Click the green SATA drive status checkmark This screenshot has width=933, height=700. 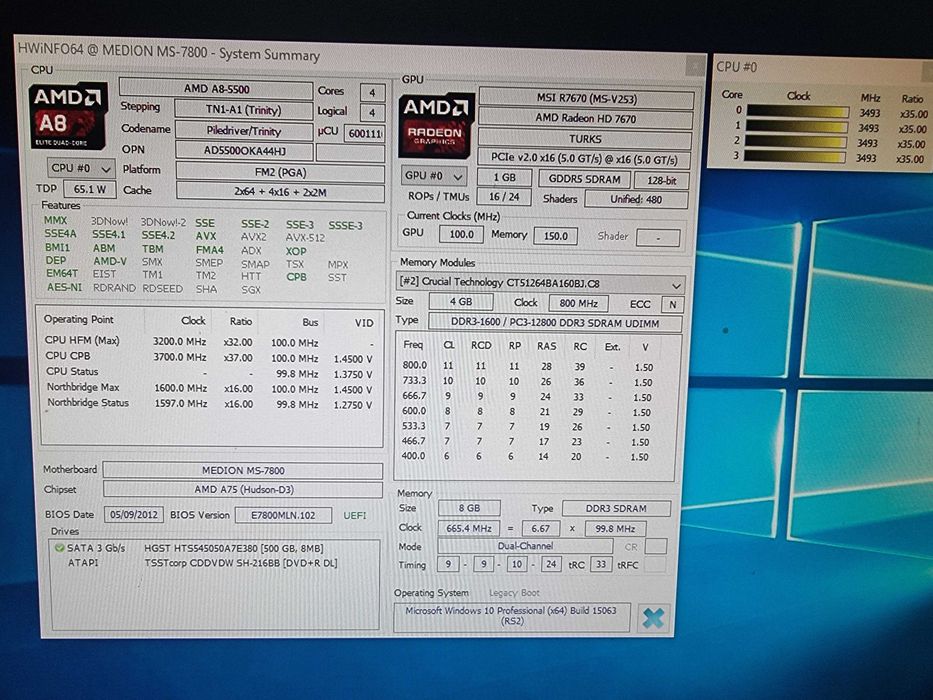[x=60, y=548]
